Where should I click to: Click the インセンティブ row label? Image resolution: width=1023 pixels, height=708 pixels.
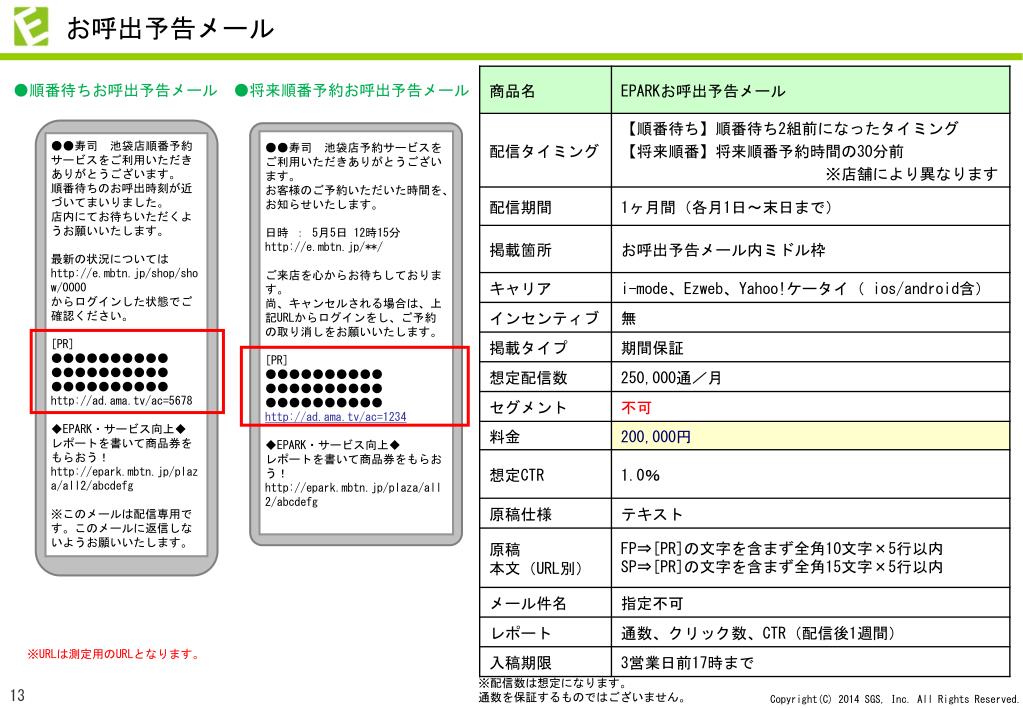tap(544, 318)
